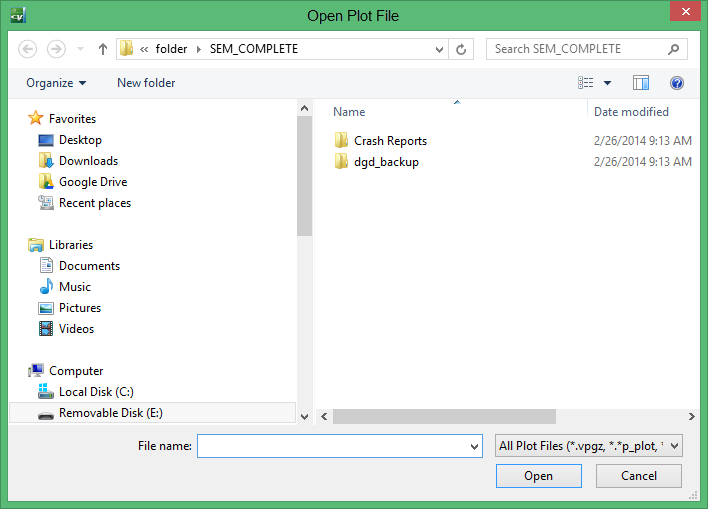Open the Videos library
The height and width of the screenshot is (509, 708).
[x=76, y=329]
